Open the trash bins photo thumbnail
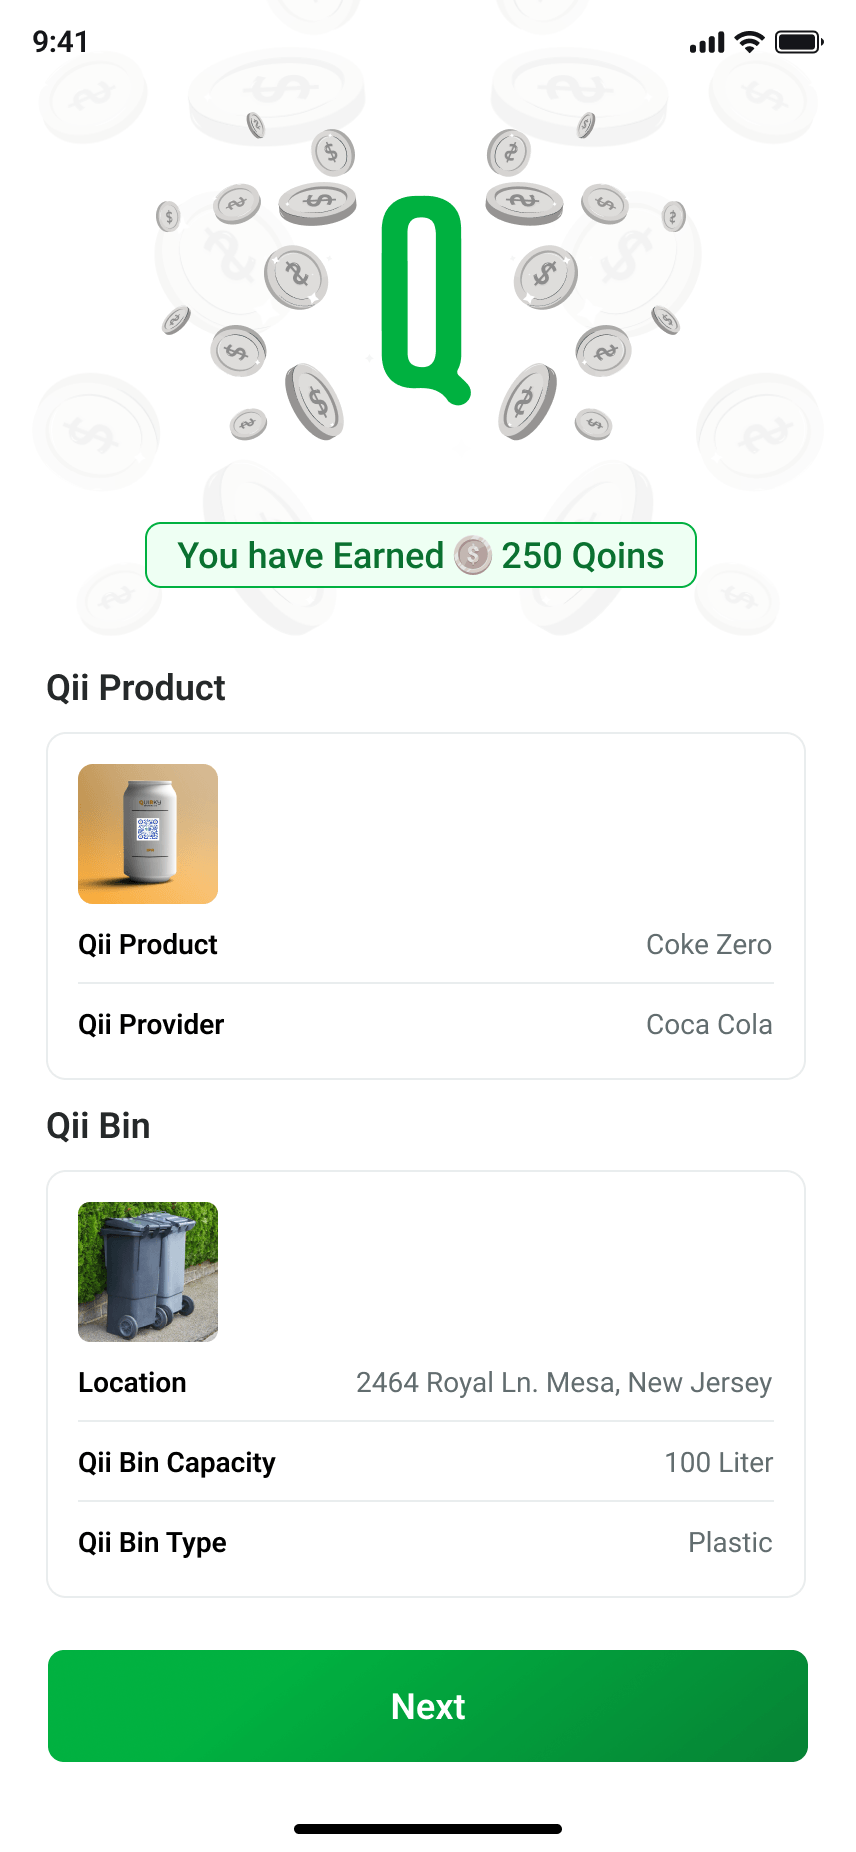Image resolution: width=856 pixels, height=1852 pixels. click(148, 1272)
